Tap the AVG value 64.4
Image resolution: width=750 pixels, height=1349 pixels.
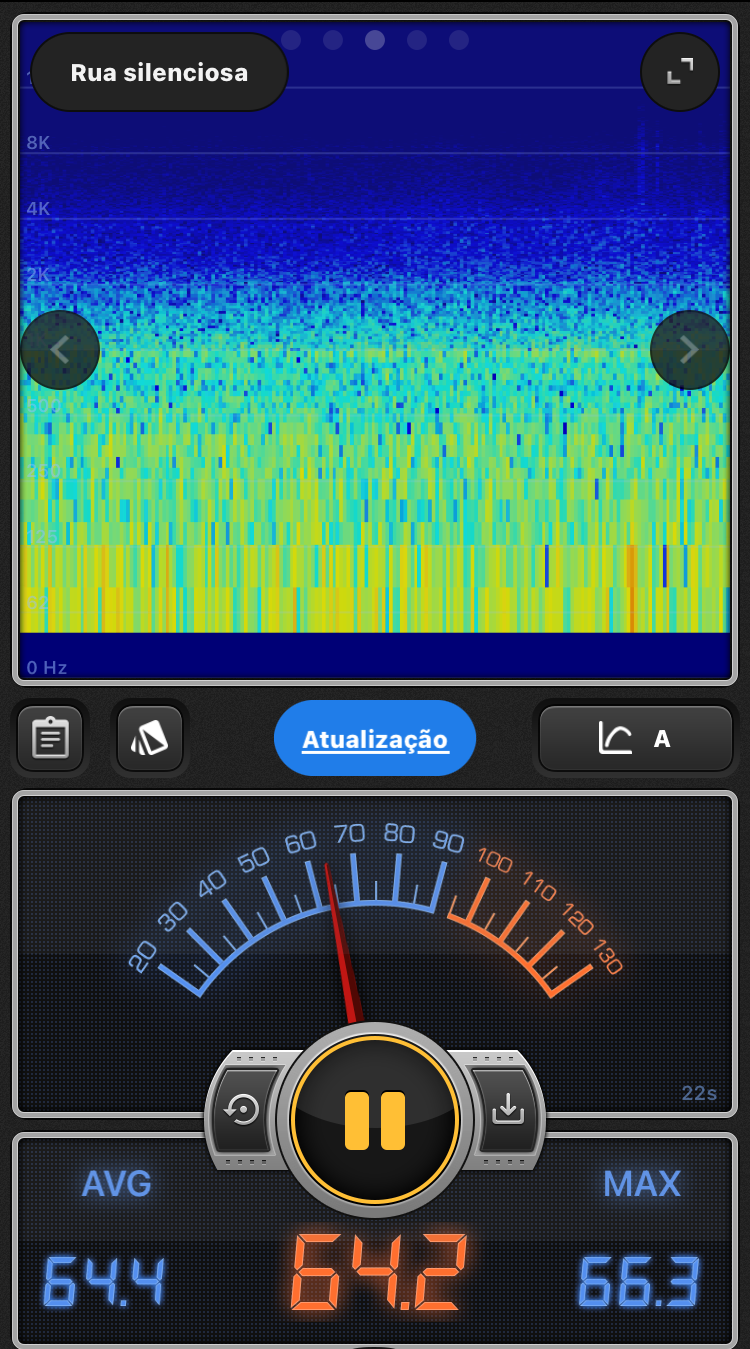[104, 1282]
